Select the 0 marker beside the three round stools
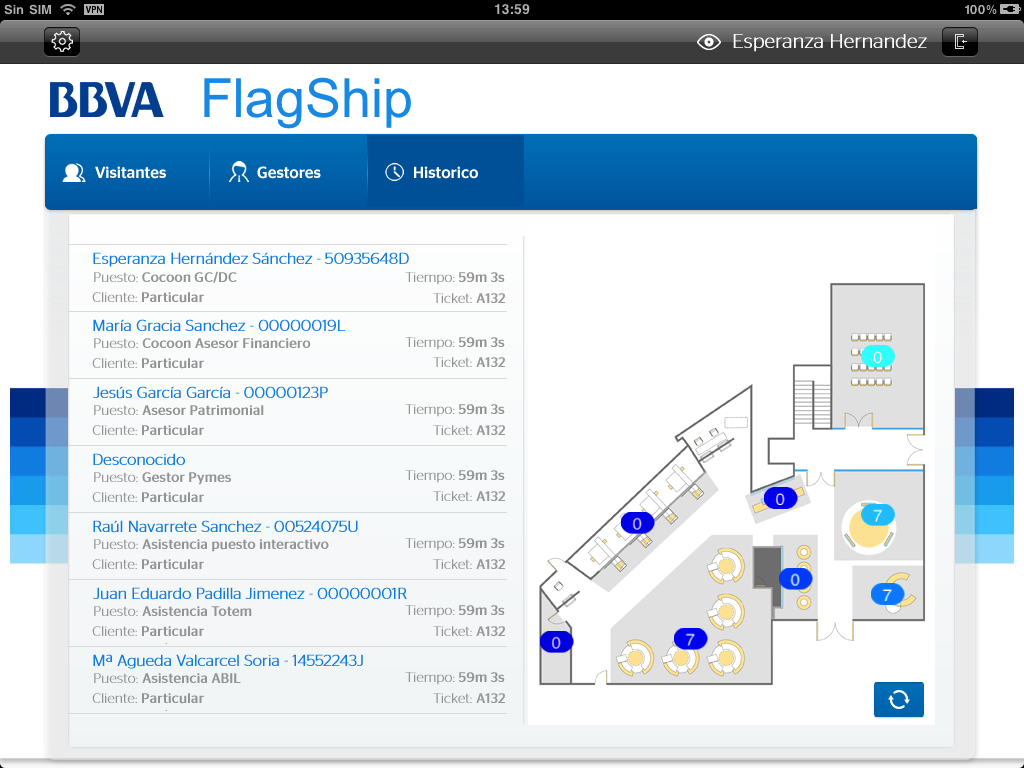The width and height of the screenshot is (1024, 768). click(795, 579)
